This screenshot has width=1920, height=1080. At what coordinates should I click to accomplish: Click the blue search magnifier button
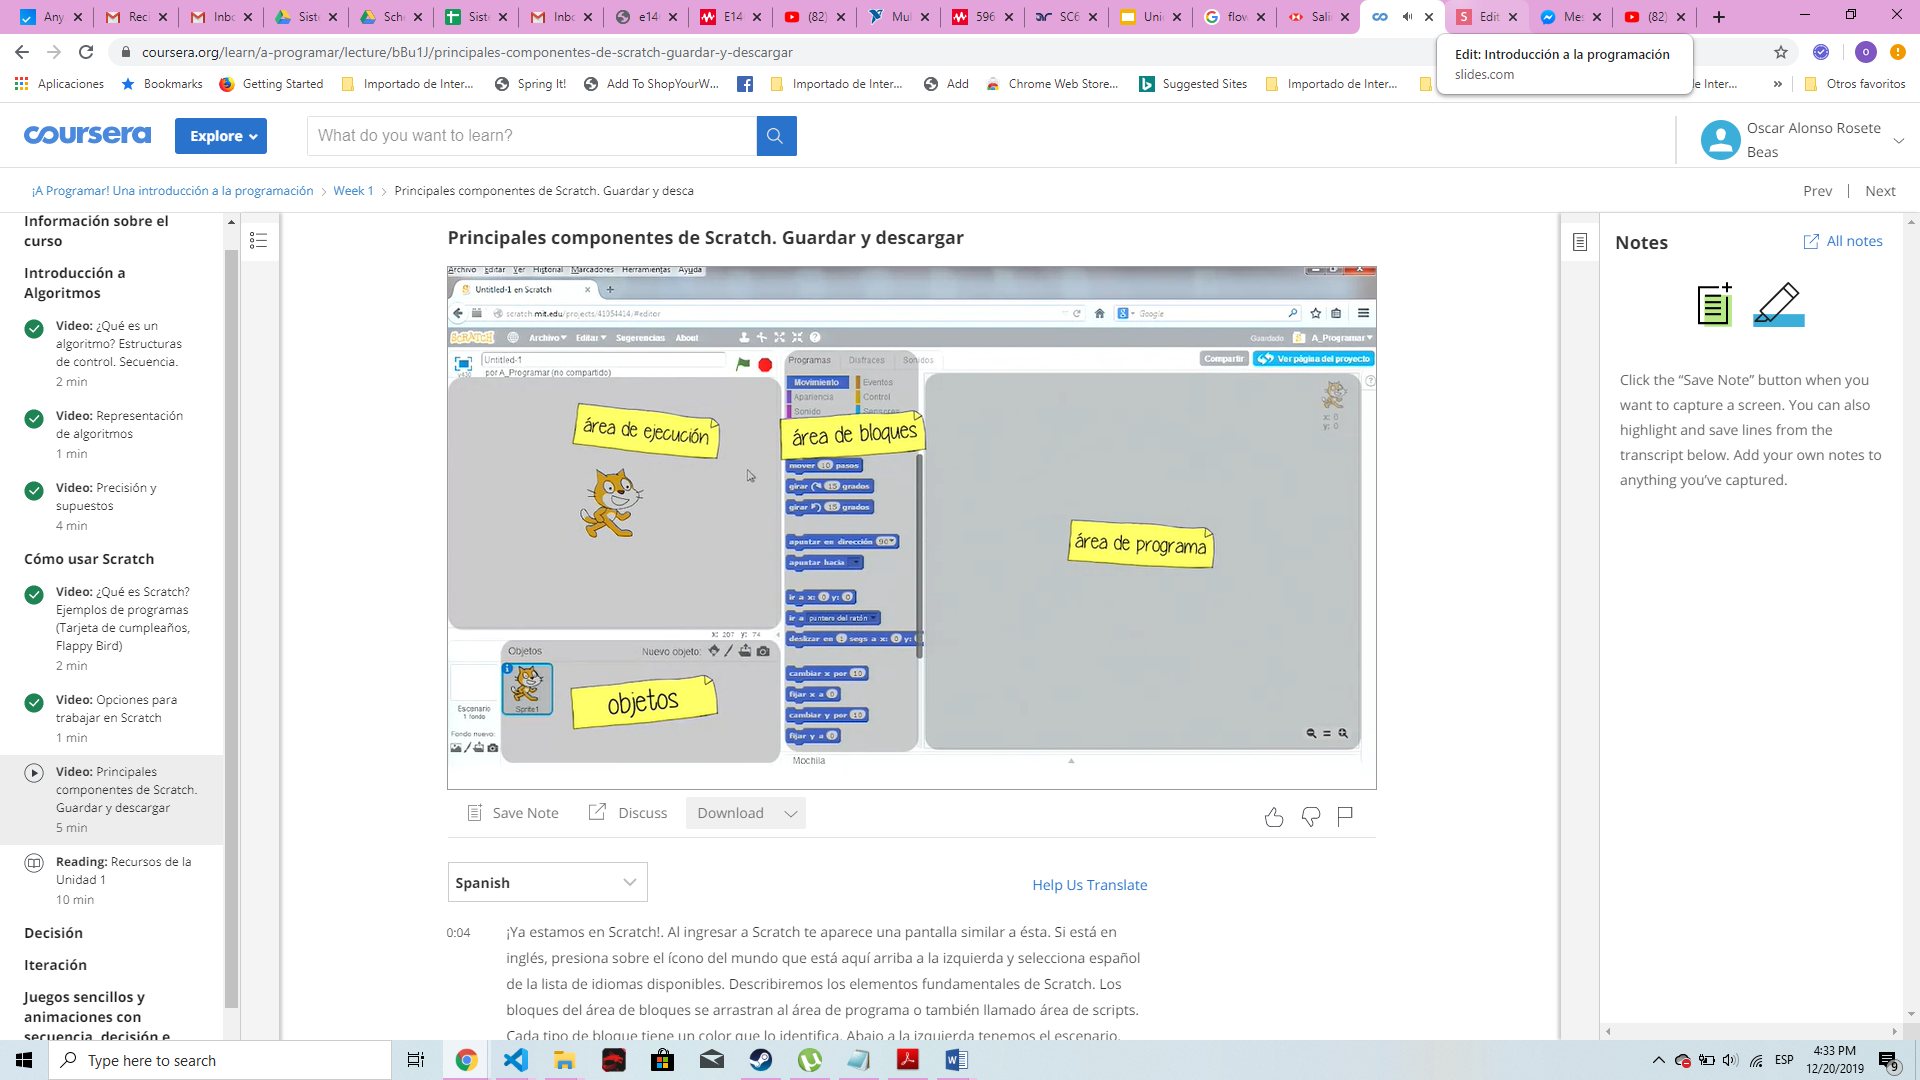776,136
